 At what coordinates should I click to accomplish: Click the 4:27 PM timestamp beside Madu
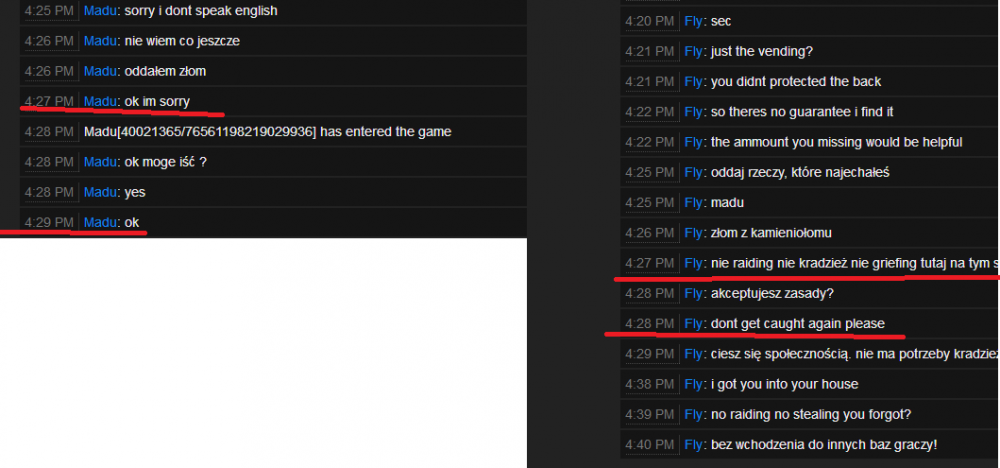point(49,101)
